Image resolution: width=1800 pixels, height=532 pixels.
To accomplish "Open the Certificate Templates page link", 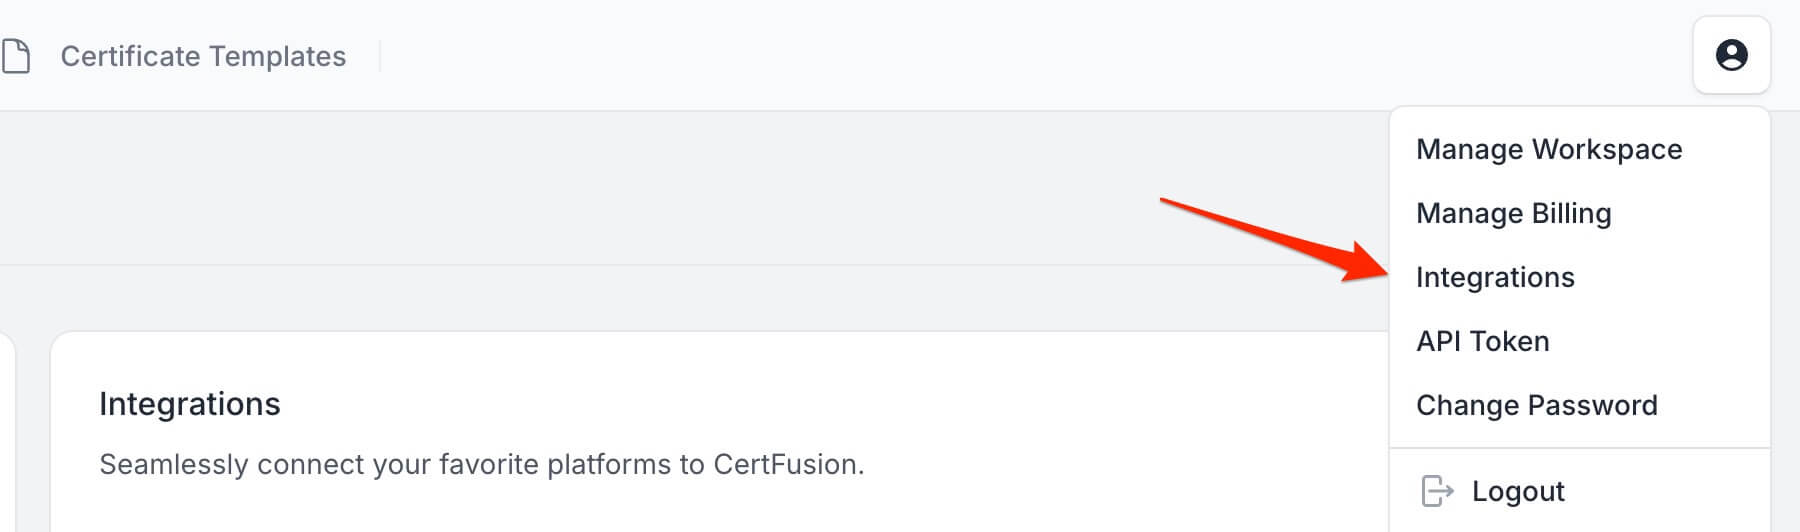I will coord(203,56).
